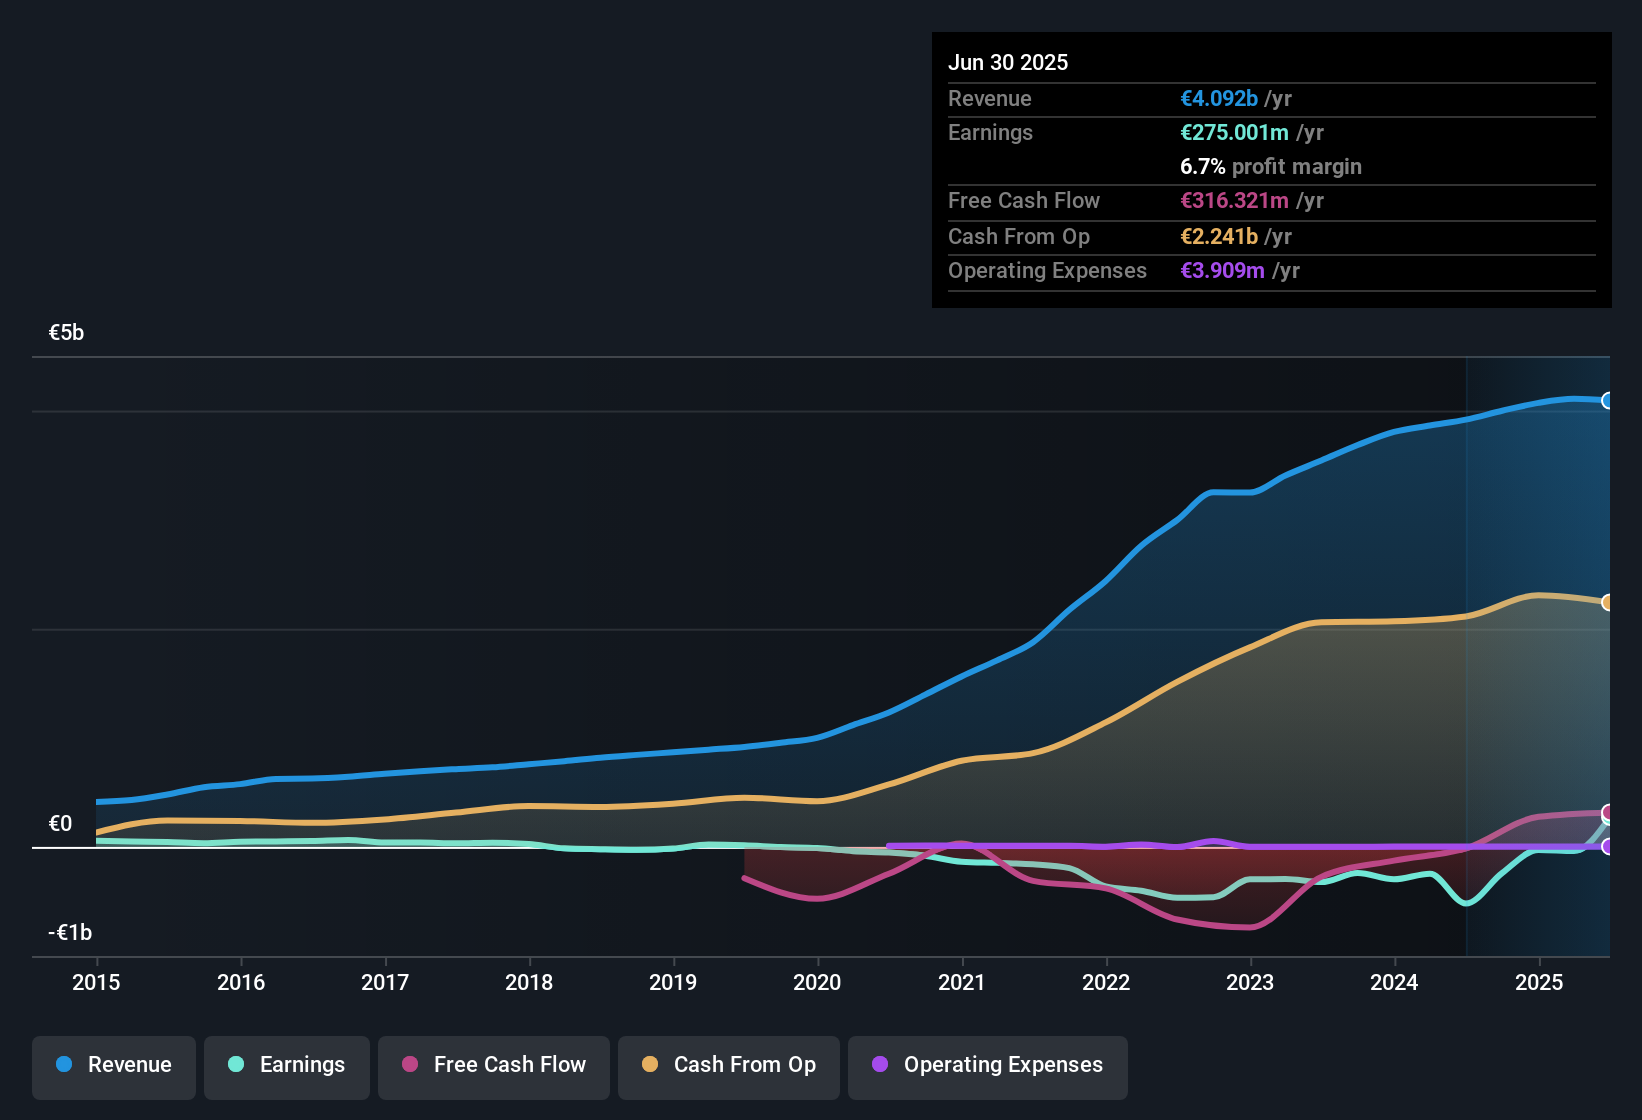Click the €5b gridline label on y-axis
1642x1120 pixels.
[x=66, y=332]
